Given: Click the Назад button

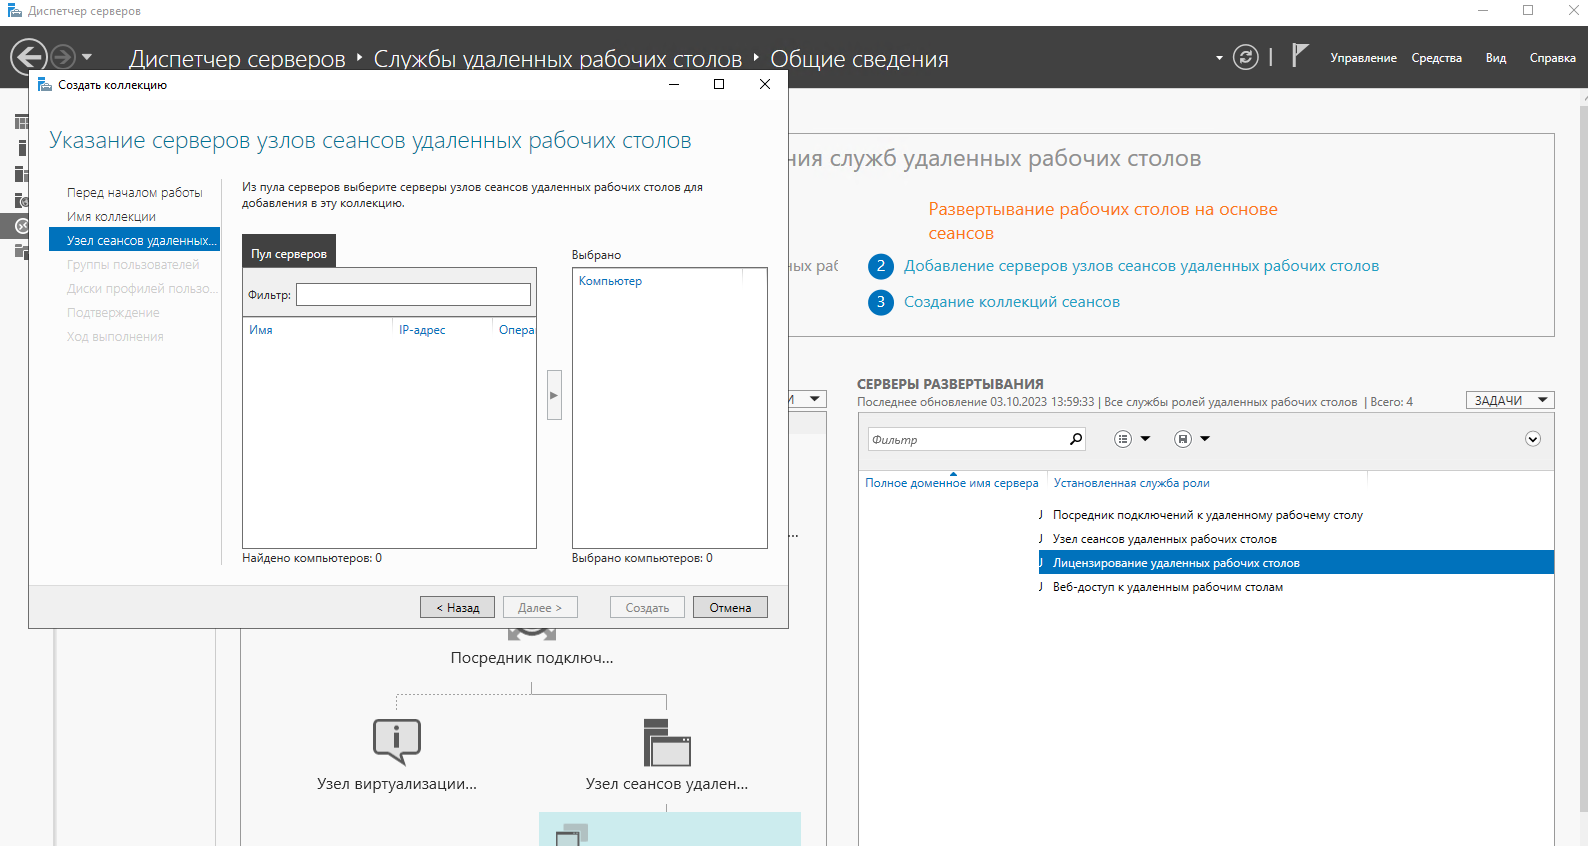Looking at the screenshot, I should tap(457, 607).
